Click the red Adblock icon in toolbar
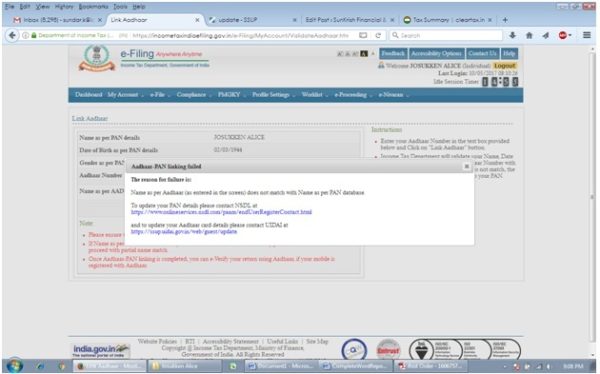Viewport: 600px width, 374px height. point(562,35)
